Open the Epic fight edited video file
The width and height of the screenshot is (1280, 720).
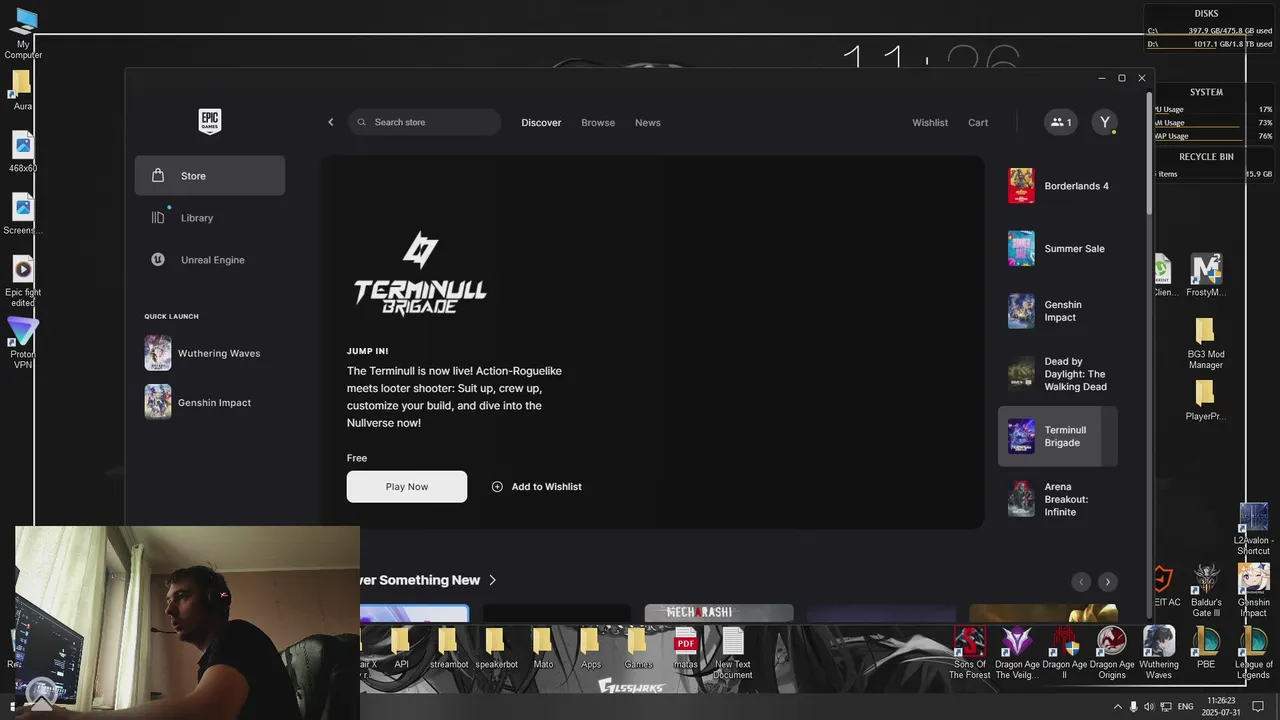(x=23, y=282)
